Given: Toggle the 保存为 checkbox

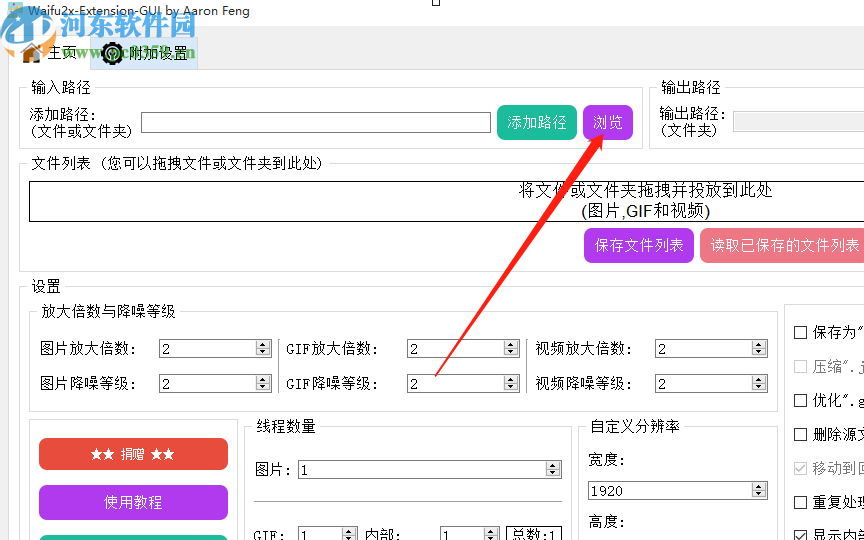Looking at the screenshot, I should (x=801, y=332).
